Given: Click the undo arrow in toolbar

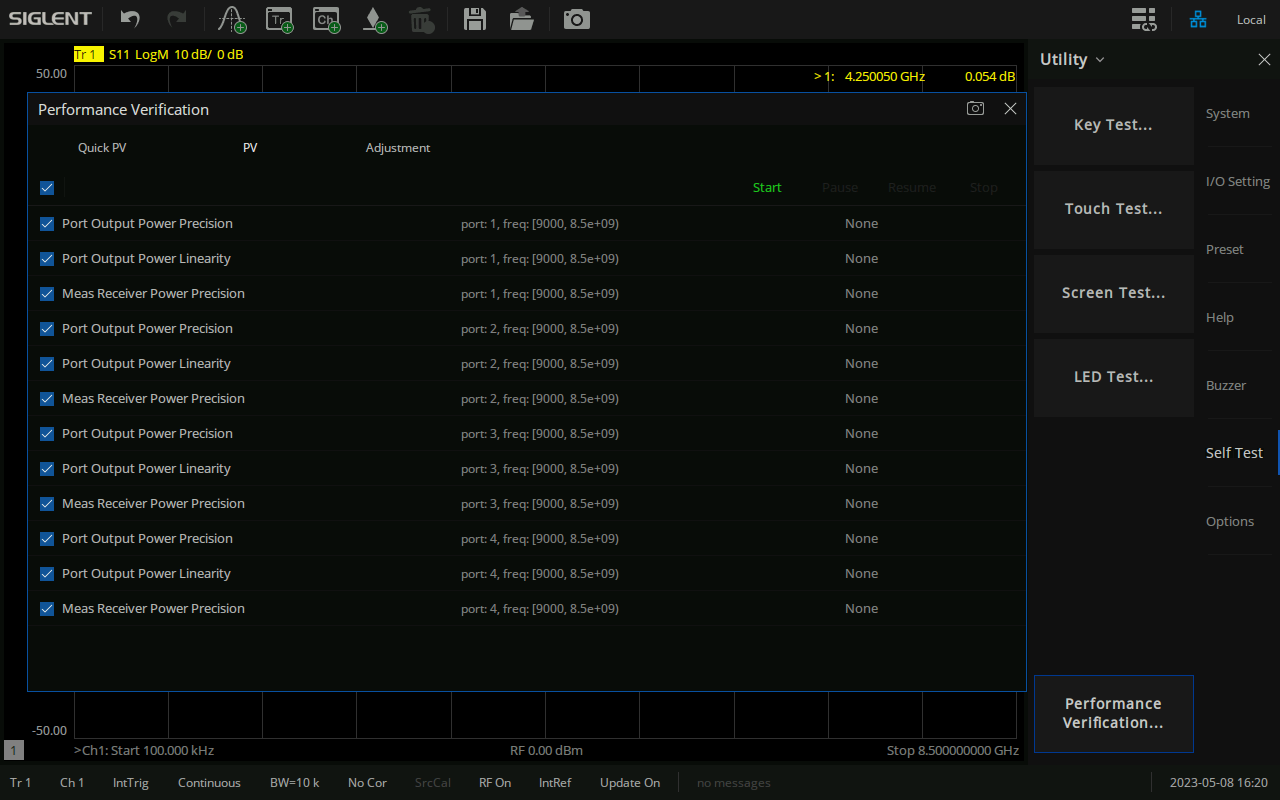Looking at the screenshot, I should pyautogui.click(x=130, y=19).
